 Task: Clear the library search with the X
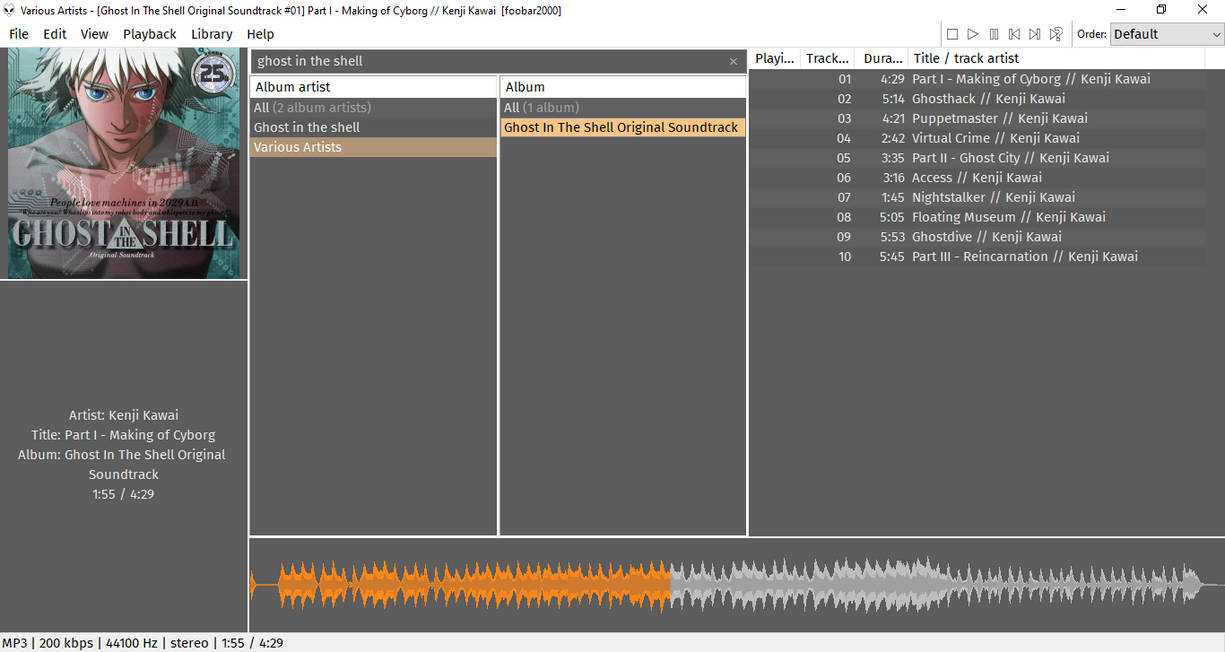click(x=733, y=61)
